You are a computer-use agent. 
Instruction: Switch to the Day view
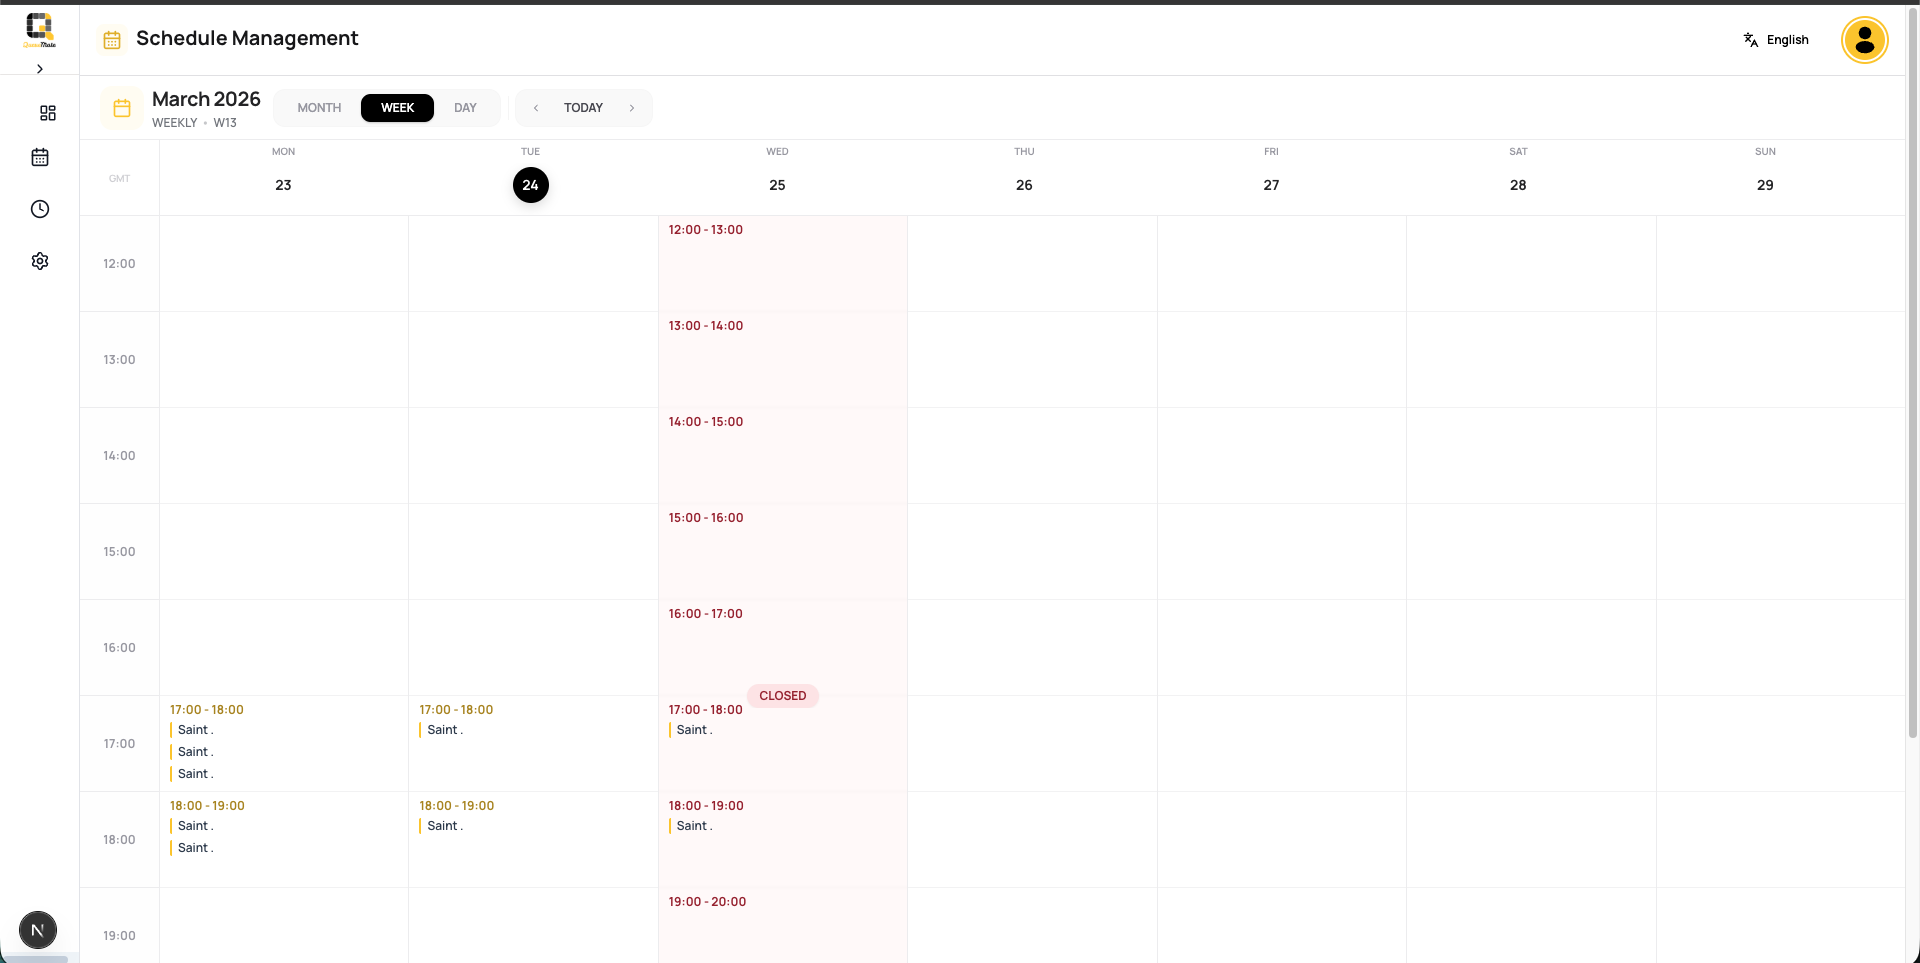465,108
